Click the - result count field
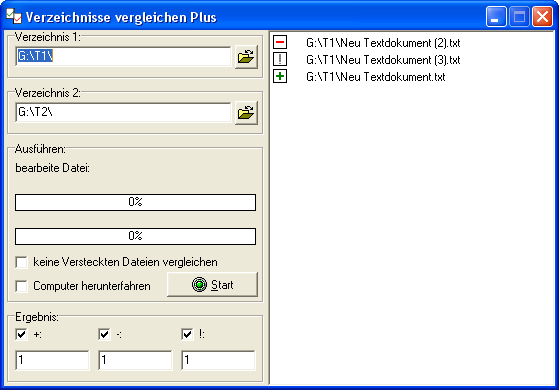Viewport: 559px width, 390px height. pyautogui.click(x=135, y=360)
